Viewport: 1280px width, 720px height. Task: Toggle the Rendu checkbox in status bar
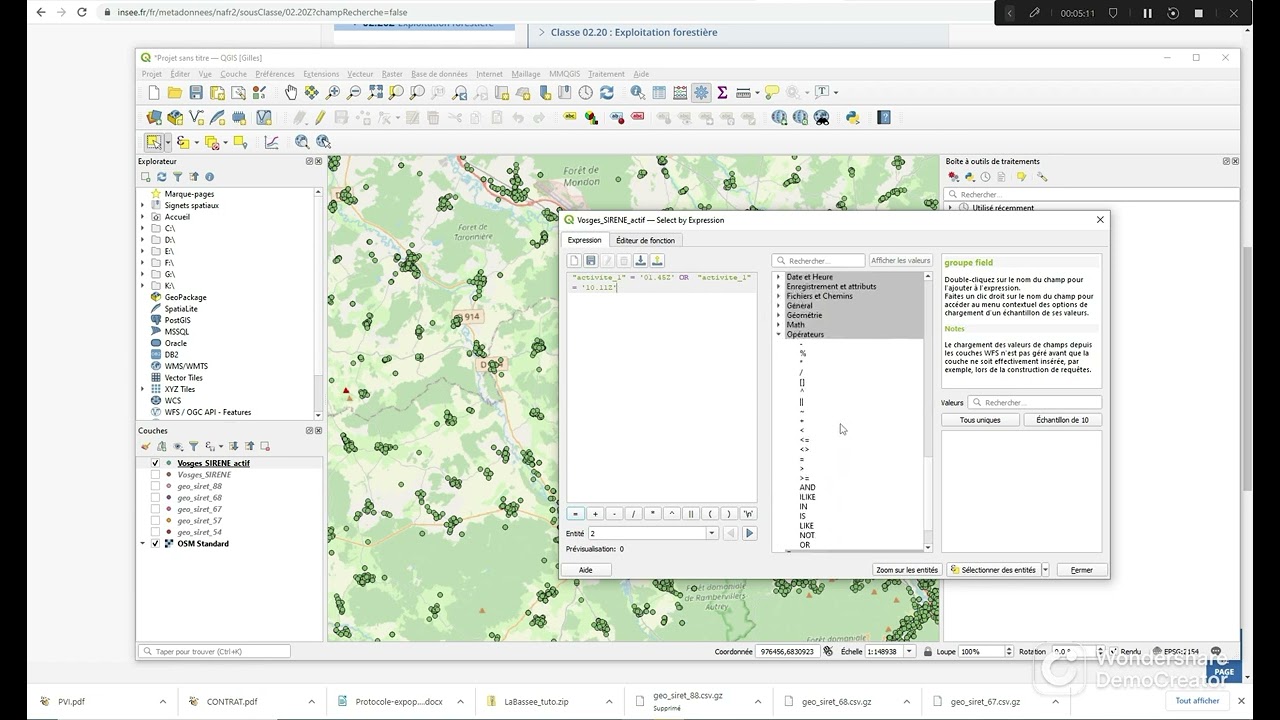1112,651
